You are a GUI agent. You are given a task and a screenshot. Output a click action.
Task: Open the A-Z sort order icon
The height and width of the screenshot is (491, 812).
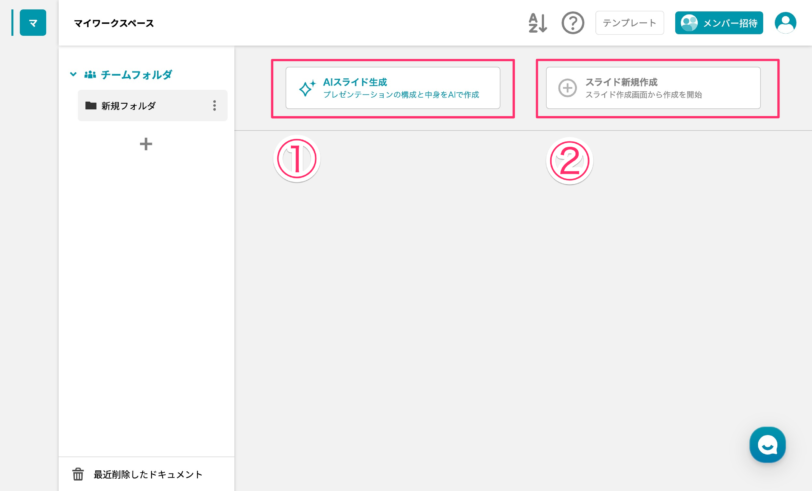pos(537,23)
